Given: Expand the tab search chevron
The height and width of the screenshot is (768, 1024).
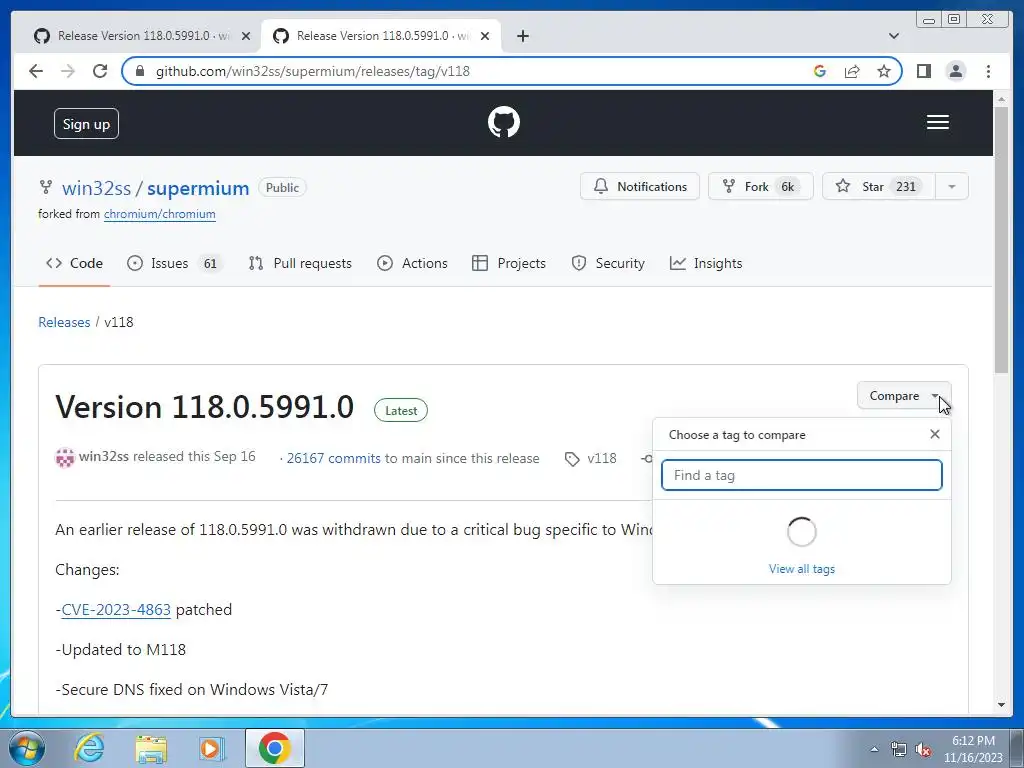Looking at the screenshot, I should tap(894, 36).
